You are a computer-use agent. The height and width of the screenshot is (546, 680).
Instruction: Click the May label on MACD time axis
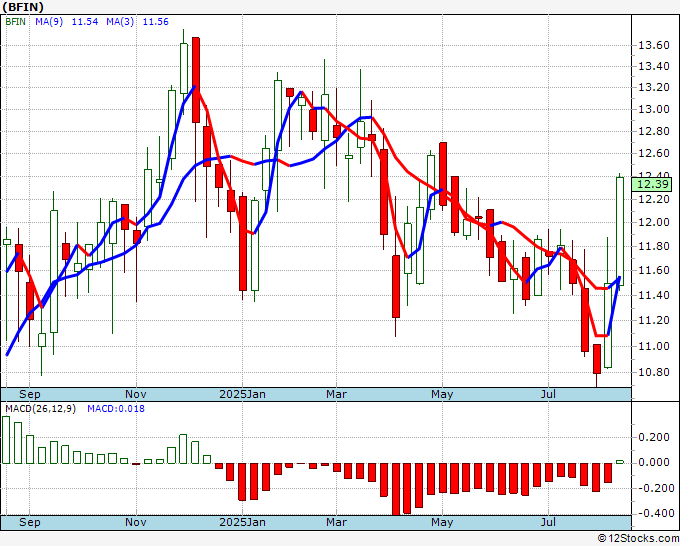pyautogui.click(x=442, y=522)
